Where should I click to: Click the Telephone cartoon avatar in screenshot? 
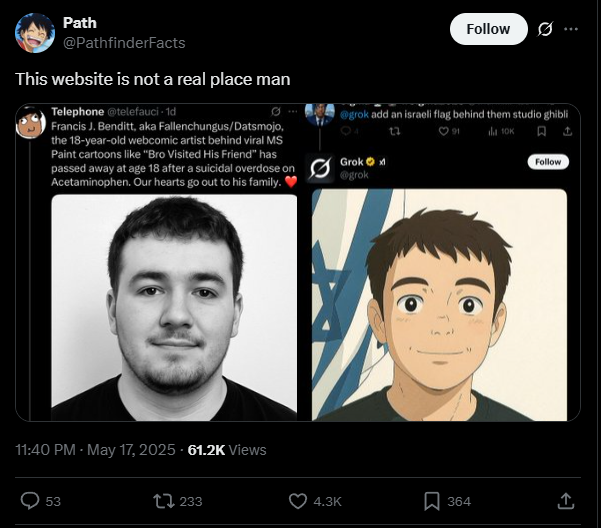point(32,123)
